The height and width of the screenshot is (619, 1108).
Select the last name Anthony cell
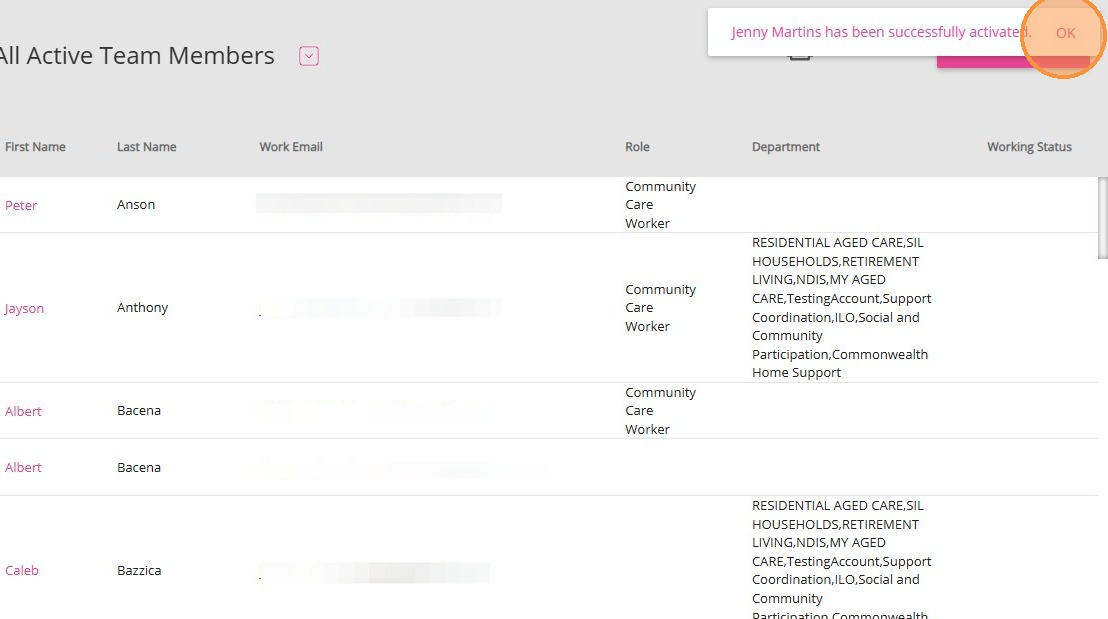pyautogui.click(x=143, y=307)
